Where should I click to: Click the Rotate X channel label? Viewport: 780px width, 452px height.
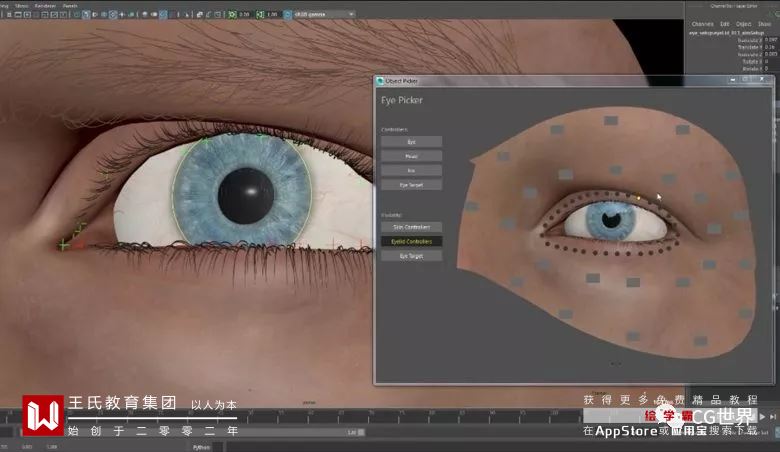tap(751, 62)
